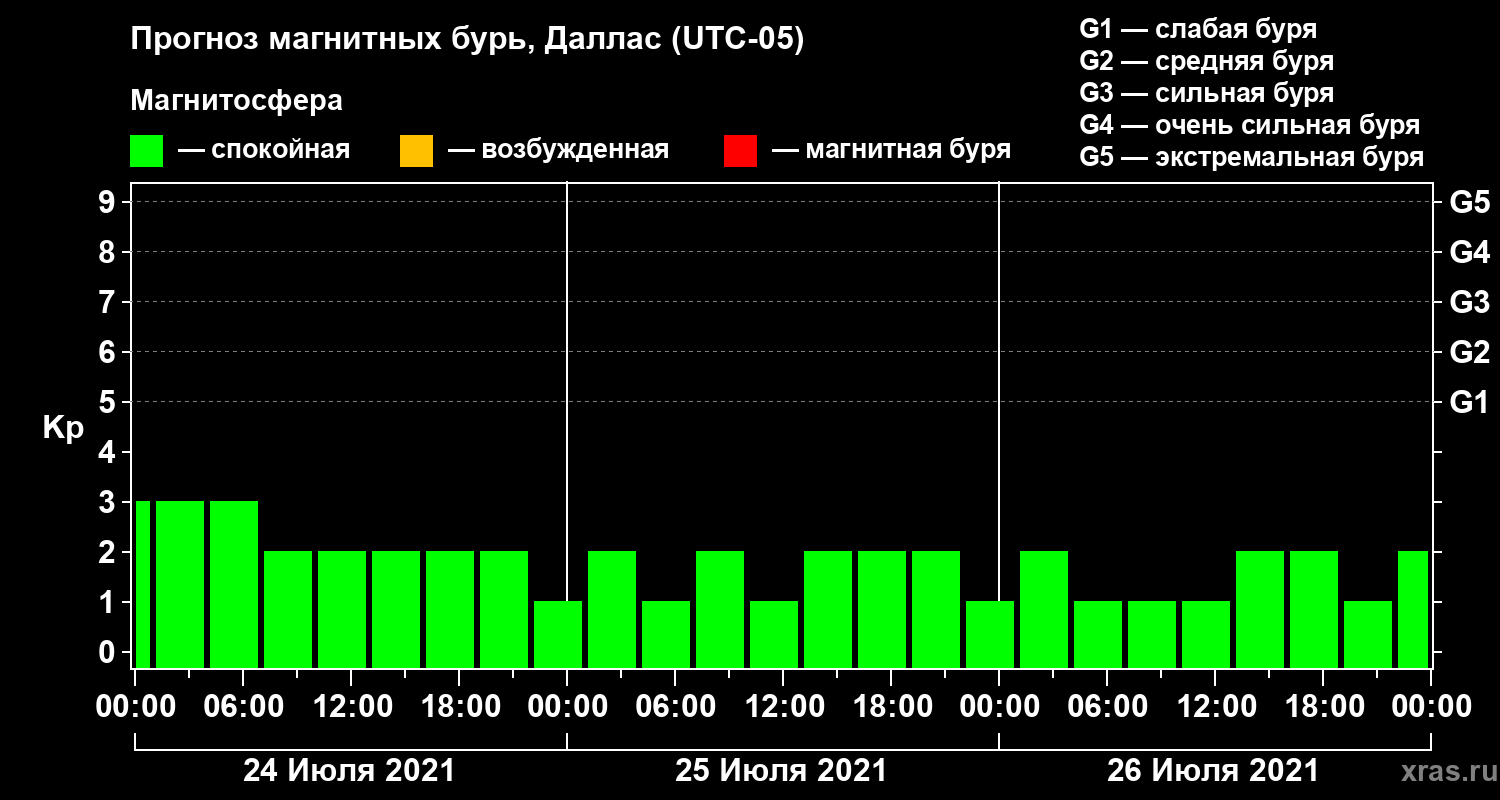Click the Kp 1 bar crossing midnight into 26 Июля

tap(990, 634)
